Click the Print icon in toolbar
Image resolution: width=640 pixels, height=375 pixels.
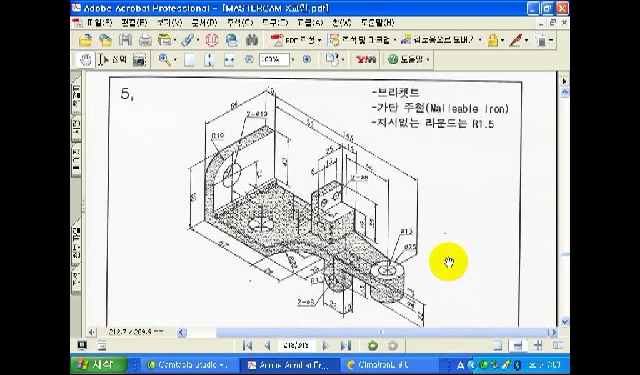coord(145,40)
